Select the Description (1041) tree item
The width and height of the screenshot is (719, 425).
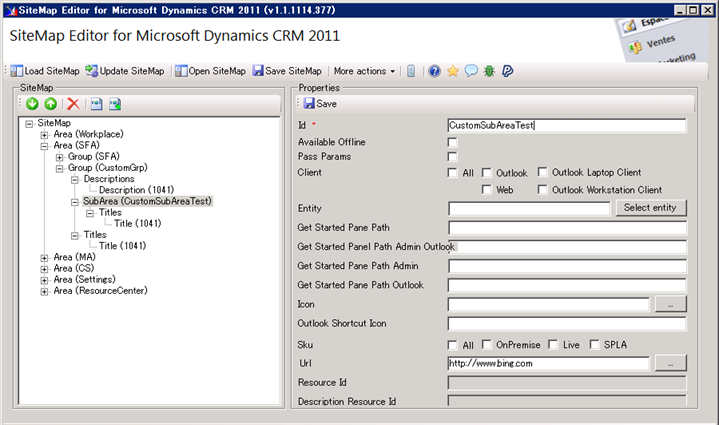[136, 190]
